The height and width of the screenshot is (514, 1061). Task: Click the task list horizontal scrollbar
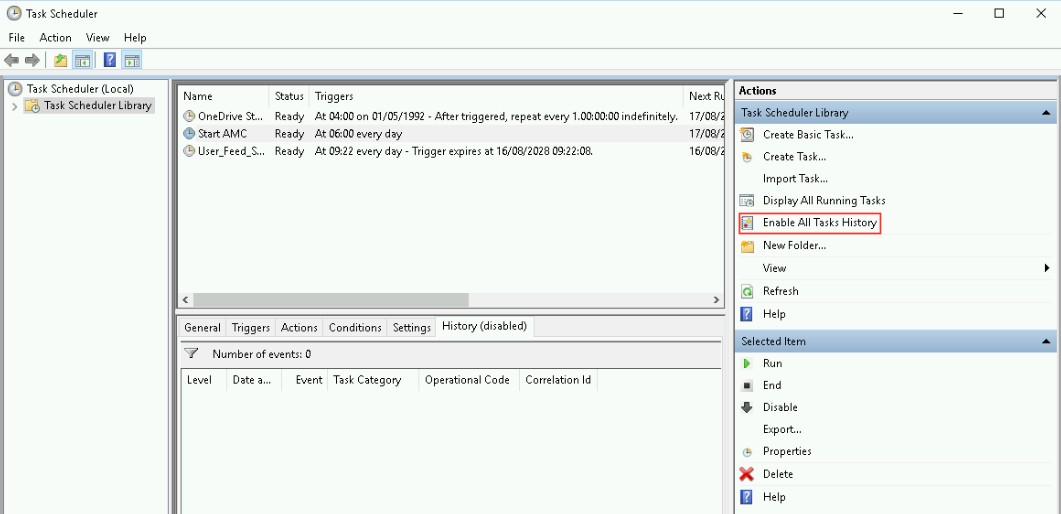(x=330, y=300)
